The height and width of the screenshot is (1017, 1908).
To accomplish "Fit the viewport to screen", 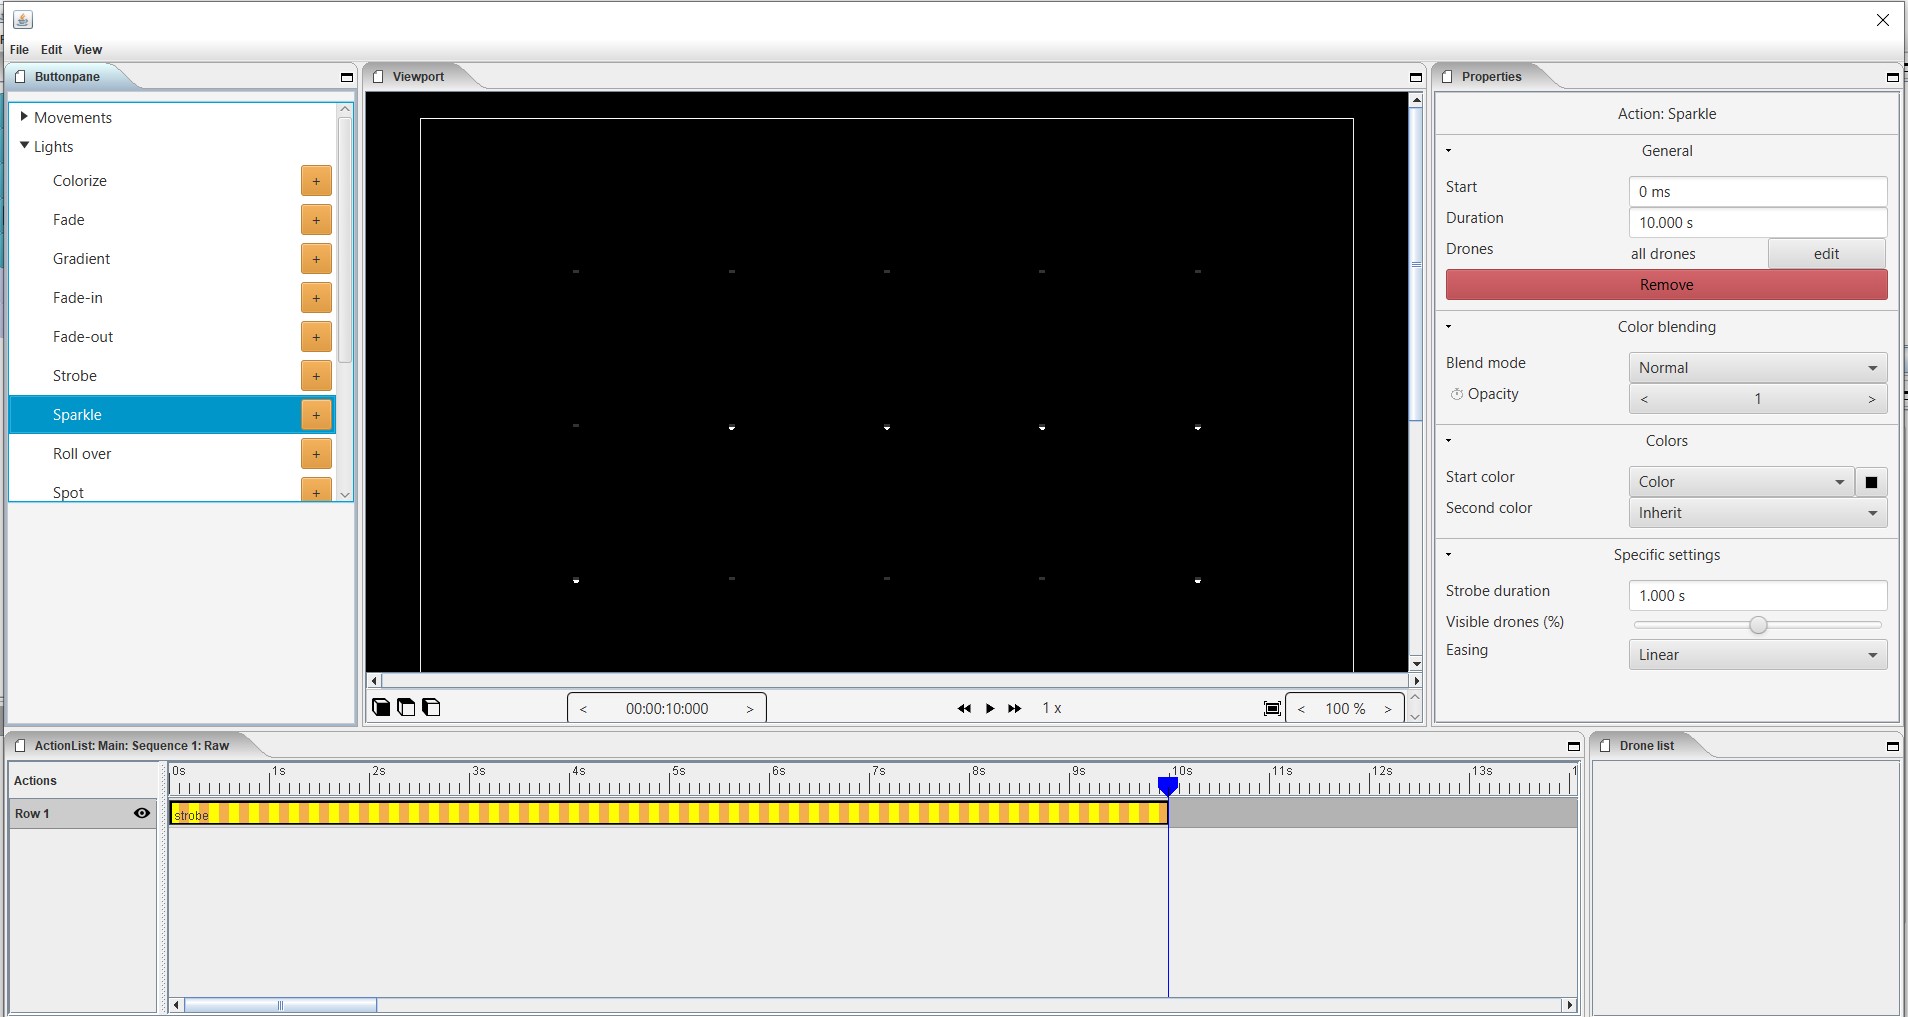I will click(1272, 708).
